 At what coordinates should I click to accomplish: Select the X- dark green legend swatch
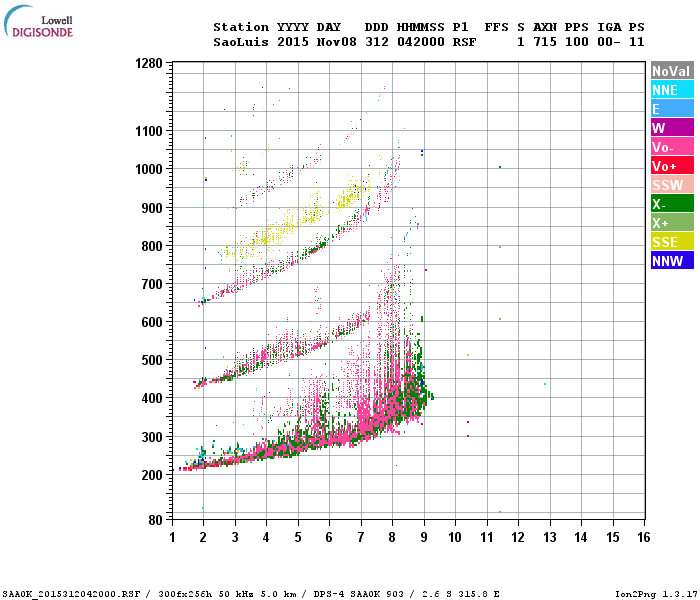tap(672, 204)
